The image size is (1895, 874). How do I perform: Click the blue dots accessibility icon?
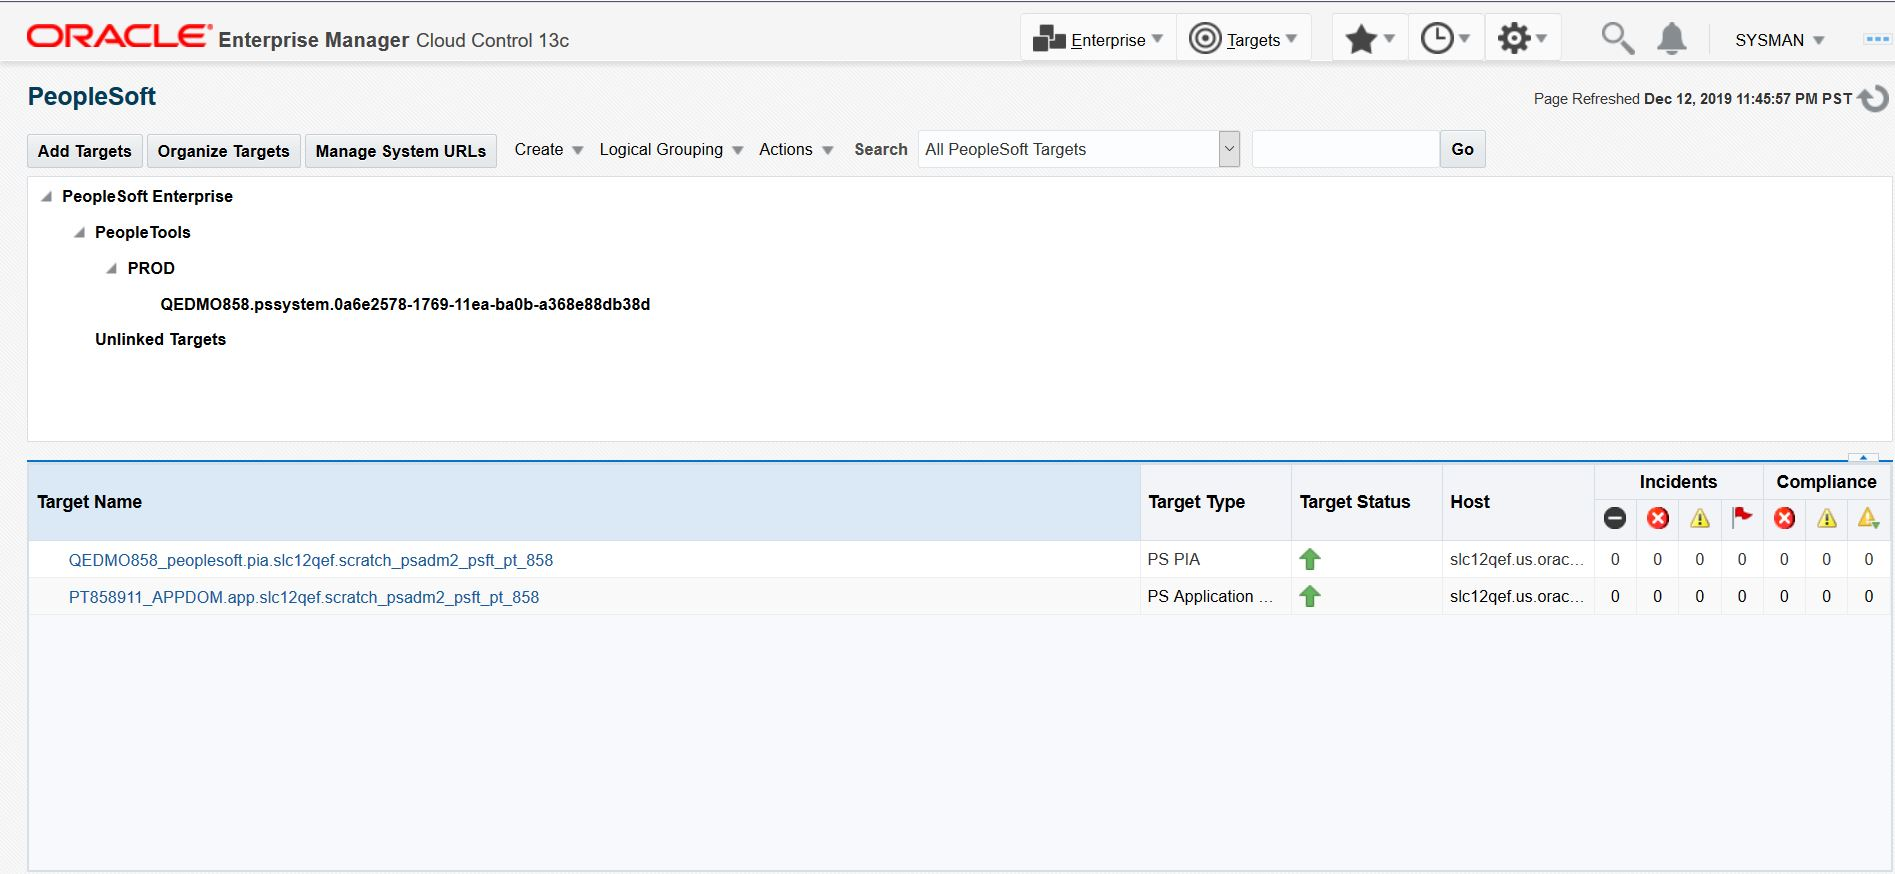[x=1876, y=39]
